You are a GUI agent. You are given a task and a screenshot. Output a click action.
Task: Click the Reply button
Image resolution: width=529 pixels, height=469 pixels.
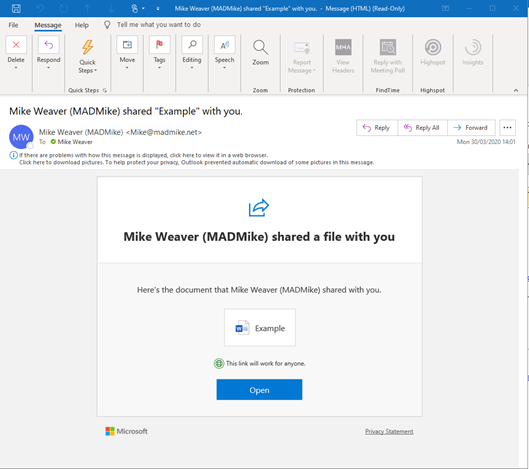click(377, 128)
